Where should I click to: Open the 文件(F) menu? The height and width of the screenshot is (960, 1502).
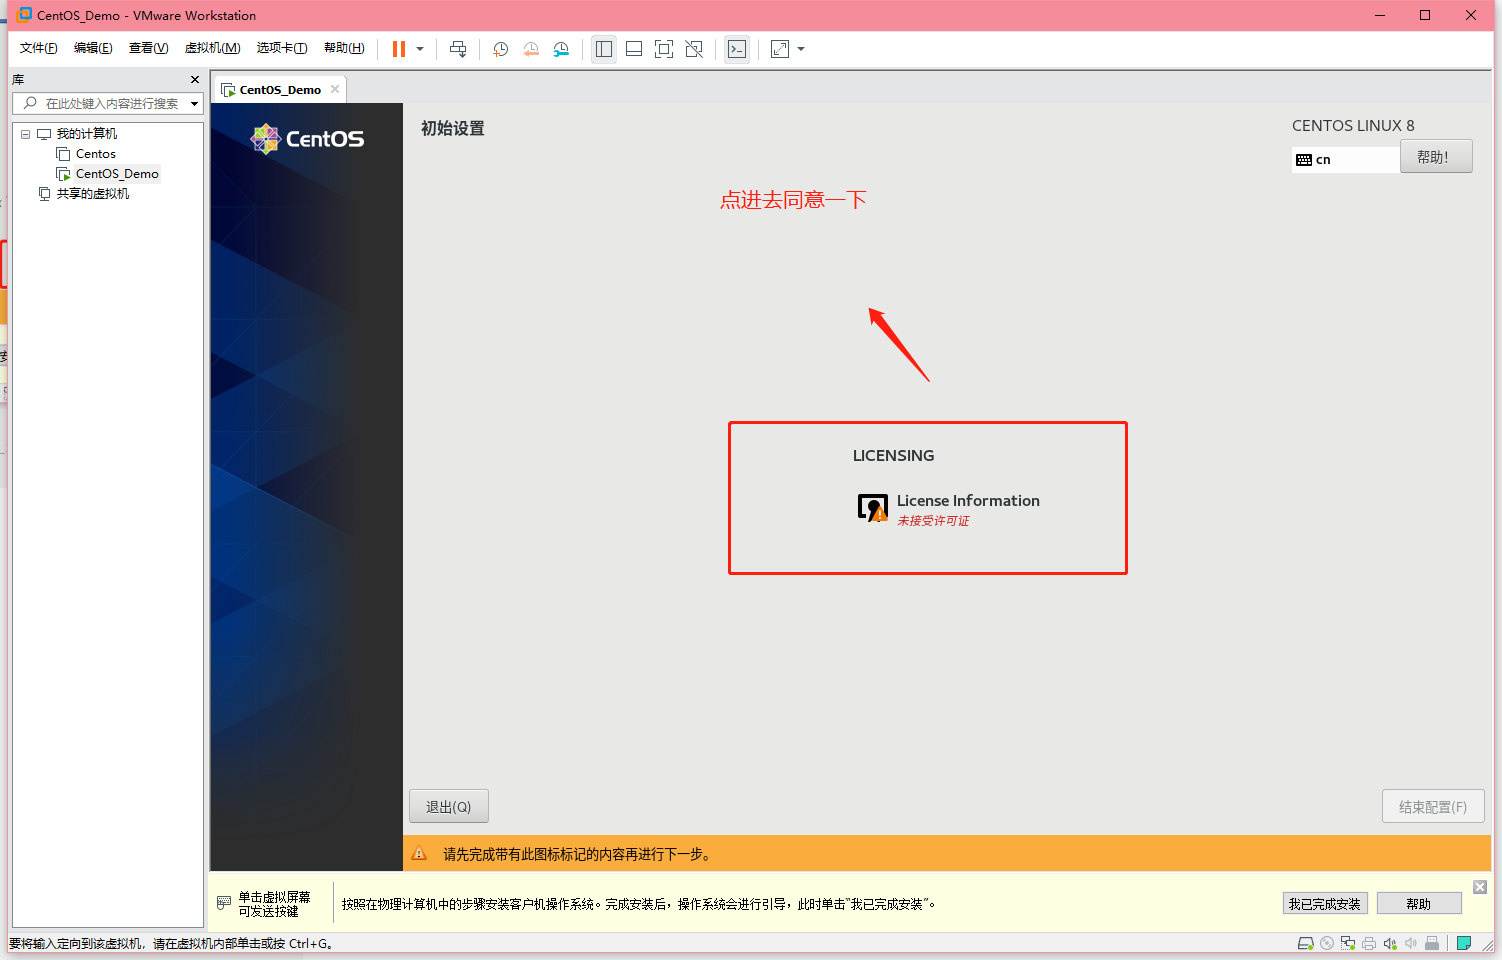click(39, 48)
